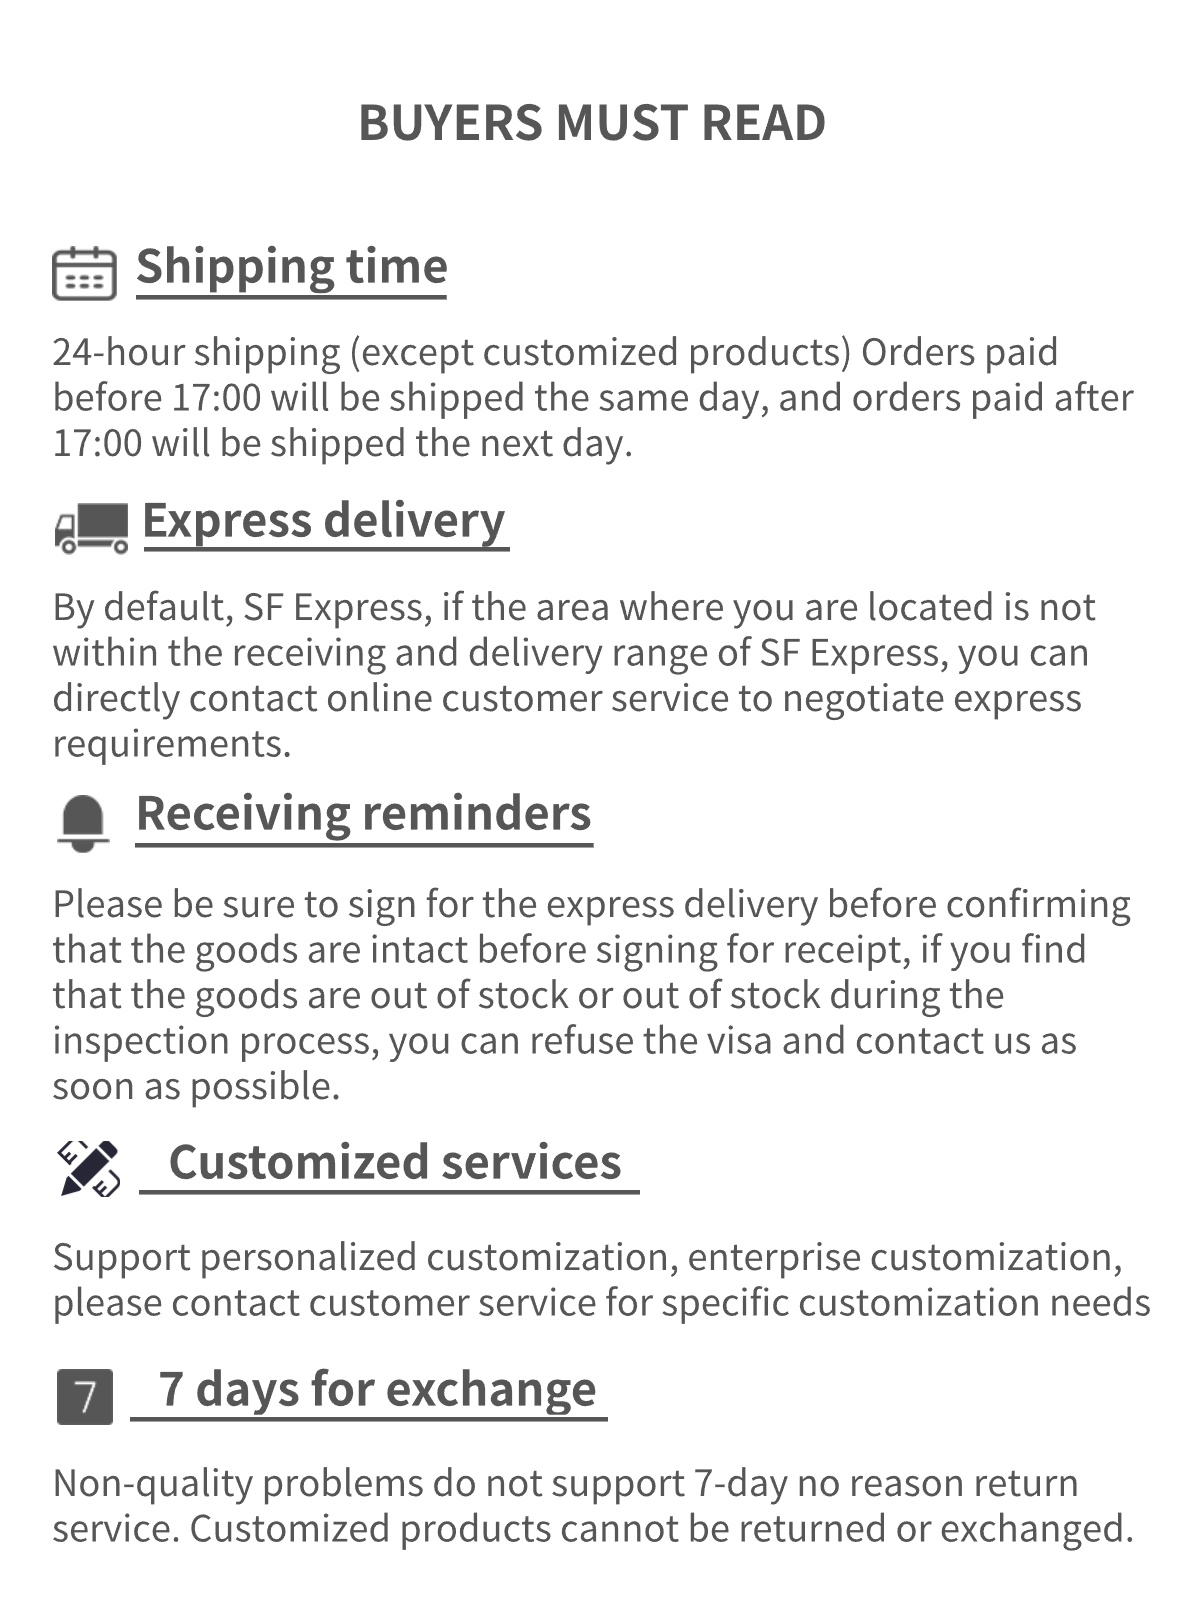Click the paragraph about signing for receipt
This screenshot has width=1200, height=1613.
coord(592,995)
